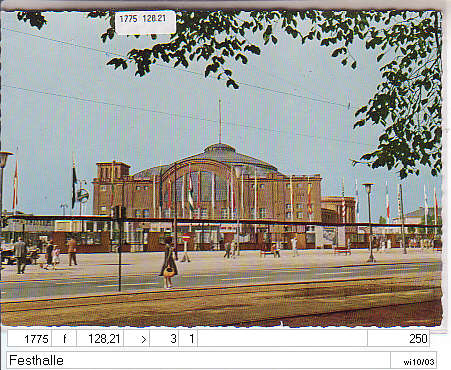Select the cell showing number 1
The width and height of the screenshot is (451, 370).
(x=188, y=339)
